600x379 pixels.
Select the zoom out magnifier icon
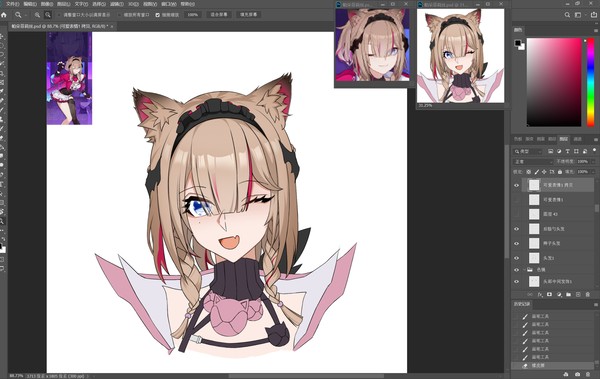(x=48, y=15)
